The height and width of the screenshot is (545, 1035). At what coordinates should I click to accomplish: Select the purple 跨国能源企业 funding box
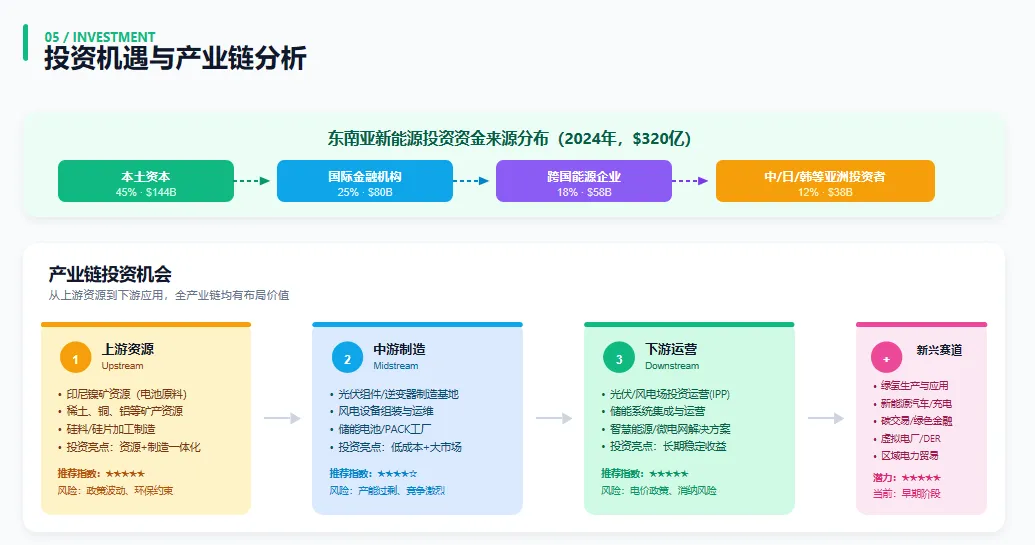tap(584, 181)
